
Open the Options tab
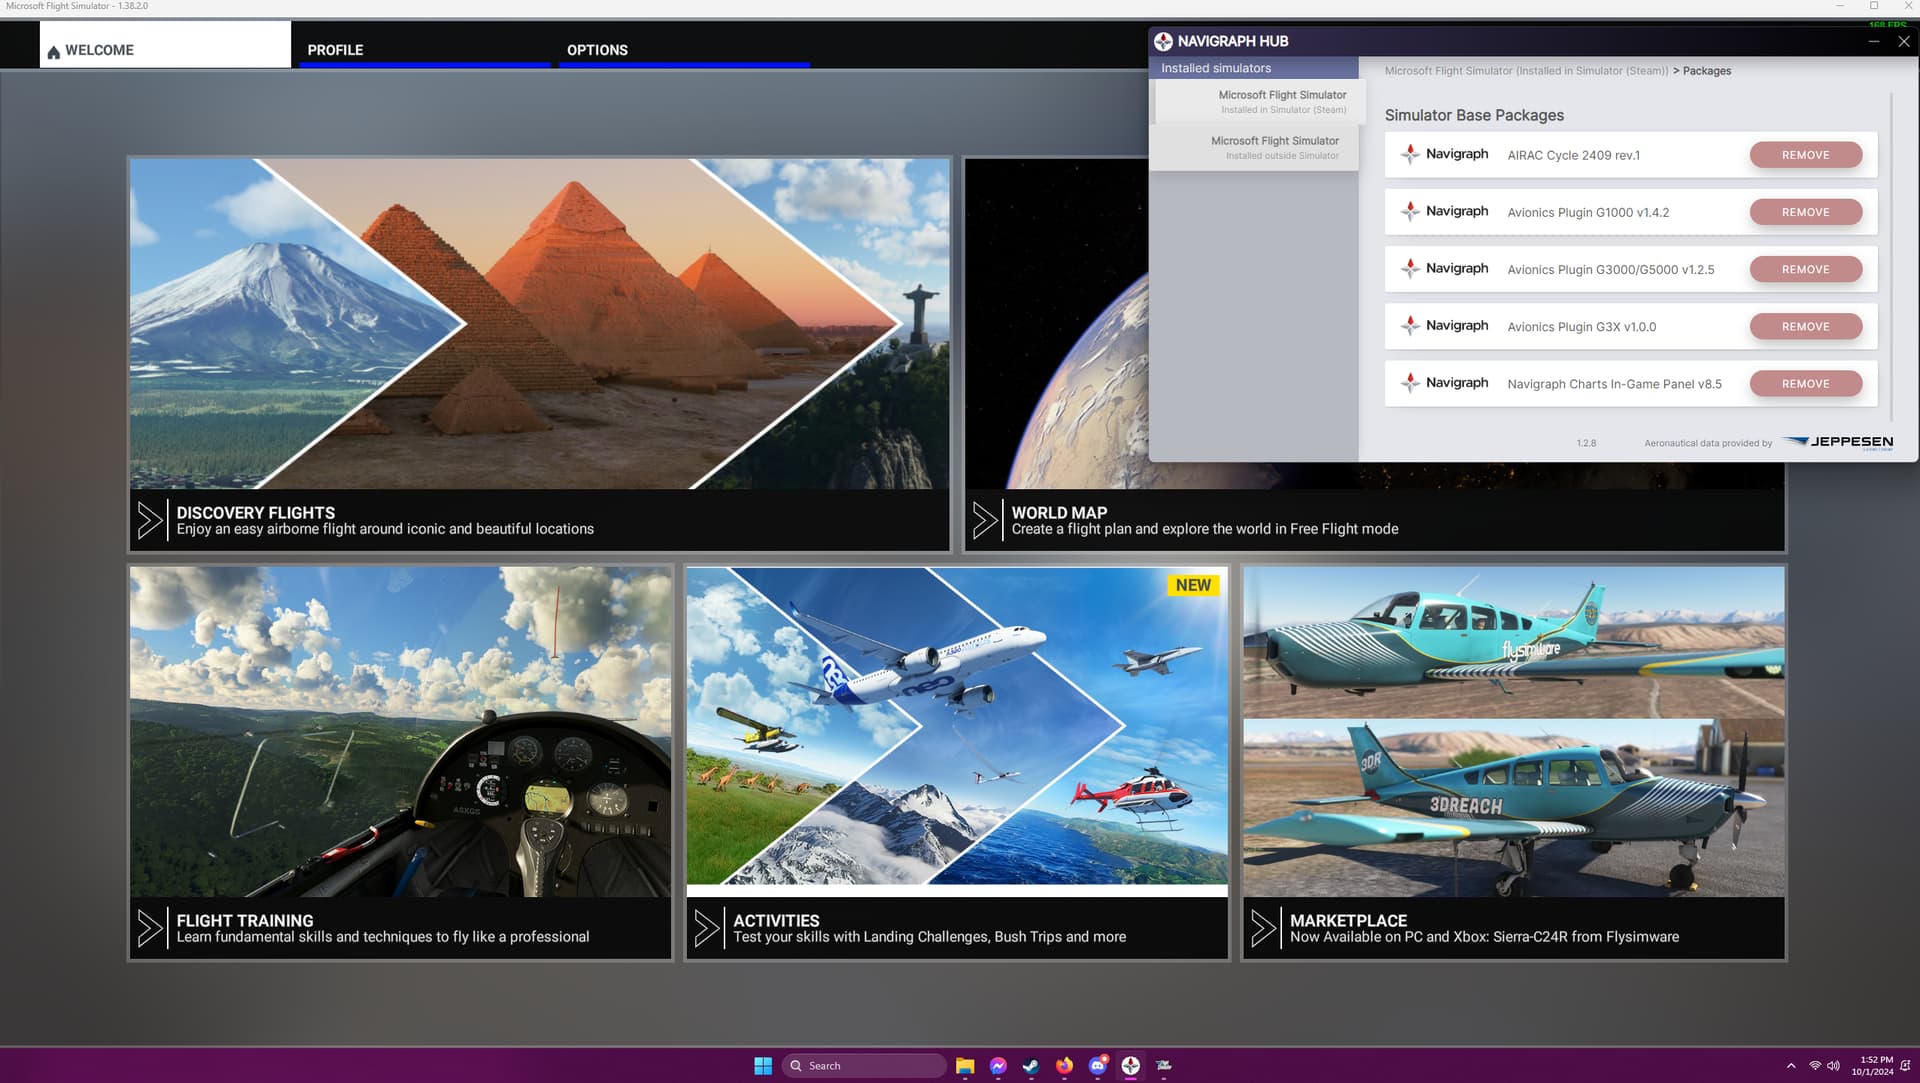(597, 50)
